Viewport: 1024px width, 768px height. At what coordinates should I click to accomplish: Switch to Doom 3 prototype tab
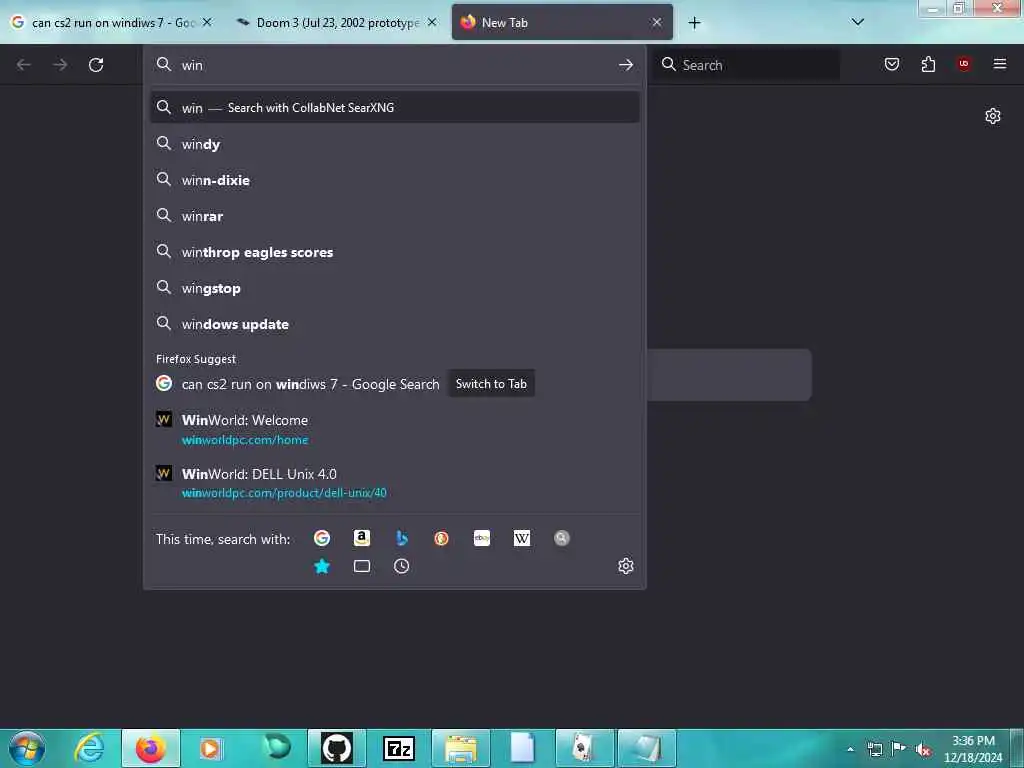click(x=336, y=22)
